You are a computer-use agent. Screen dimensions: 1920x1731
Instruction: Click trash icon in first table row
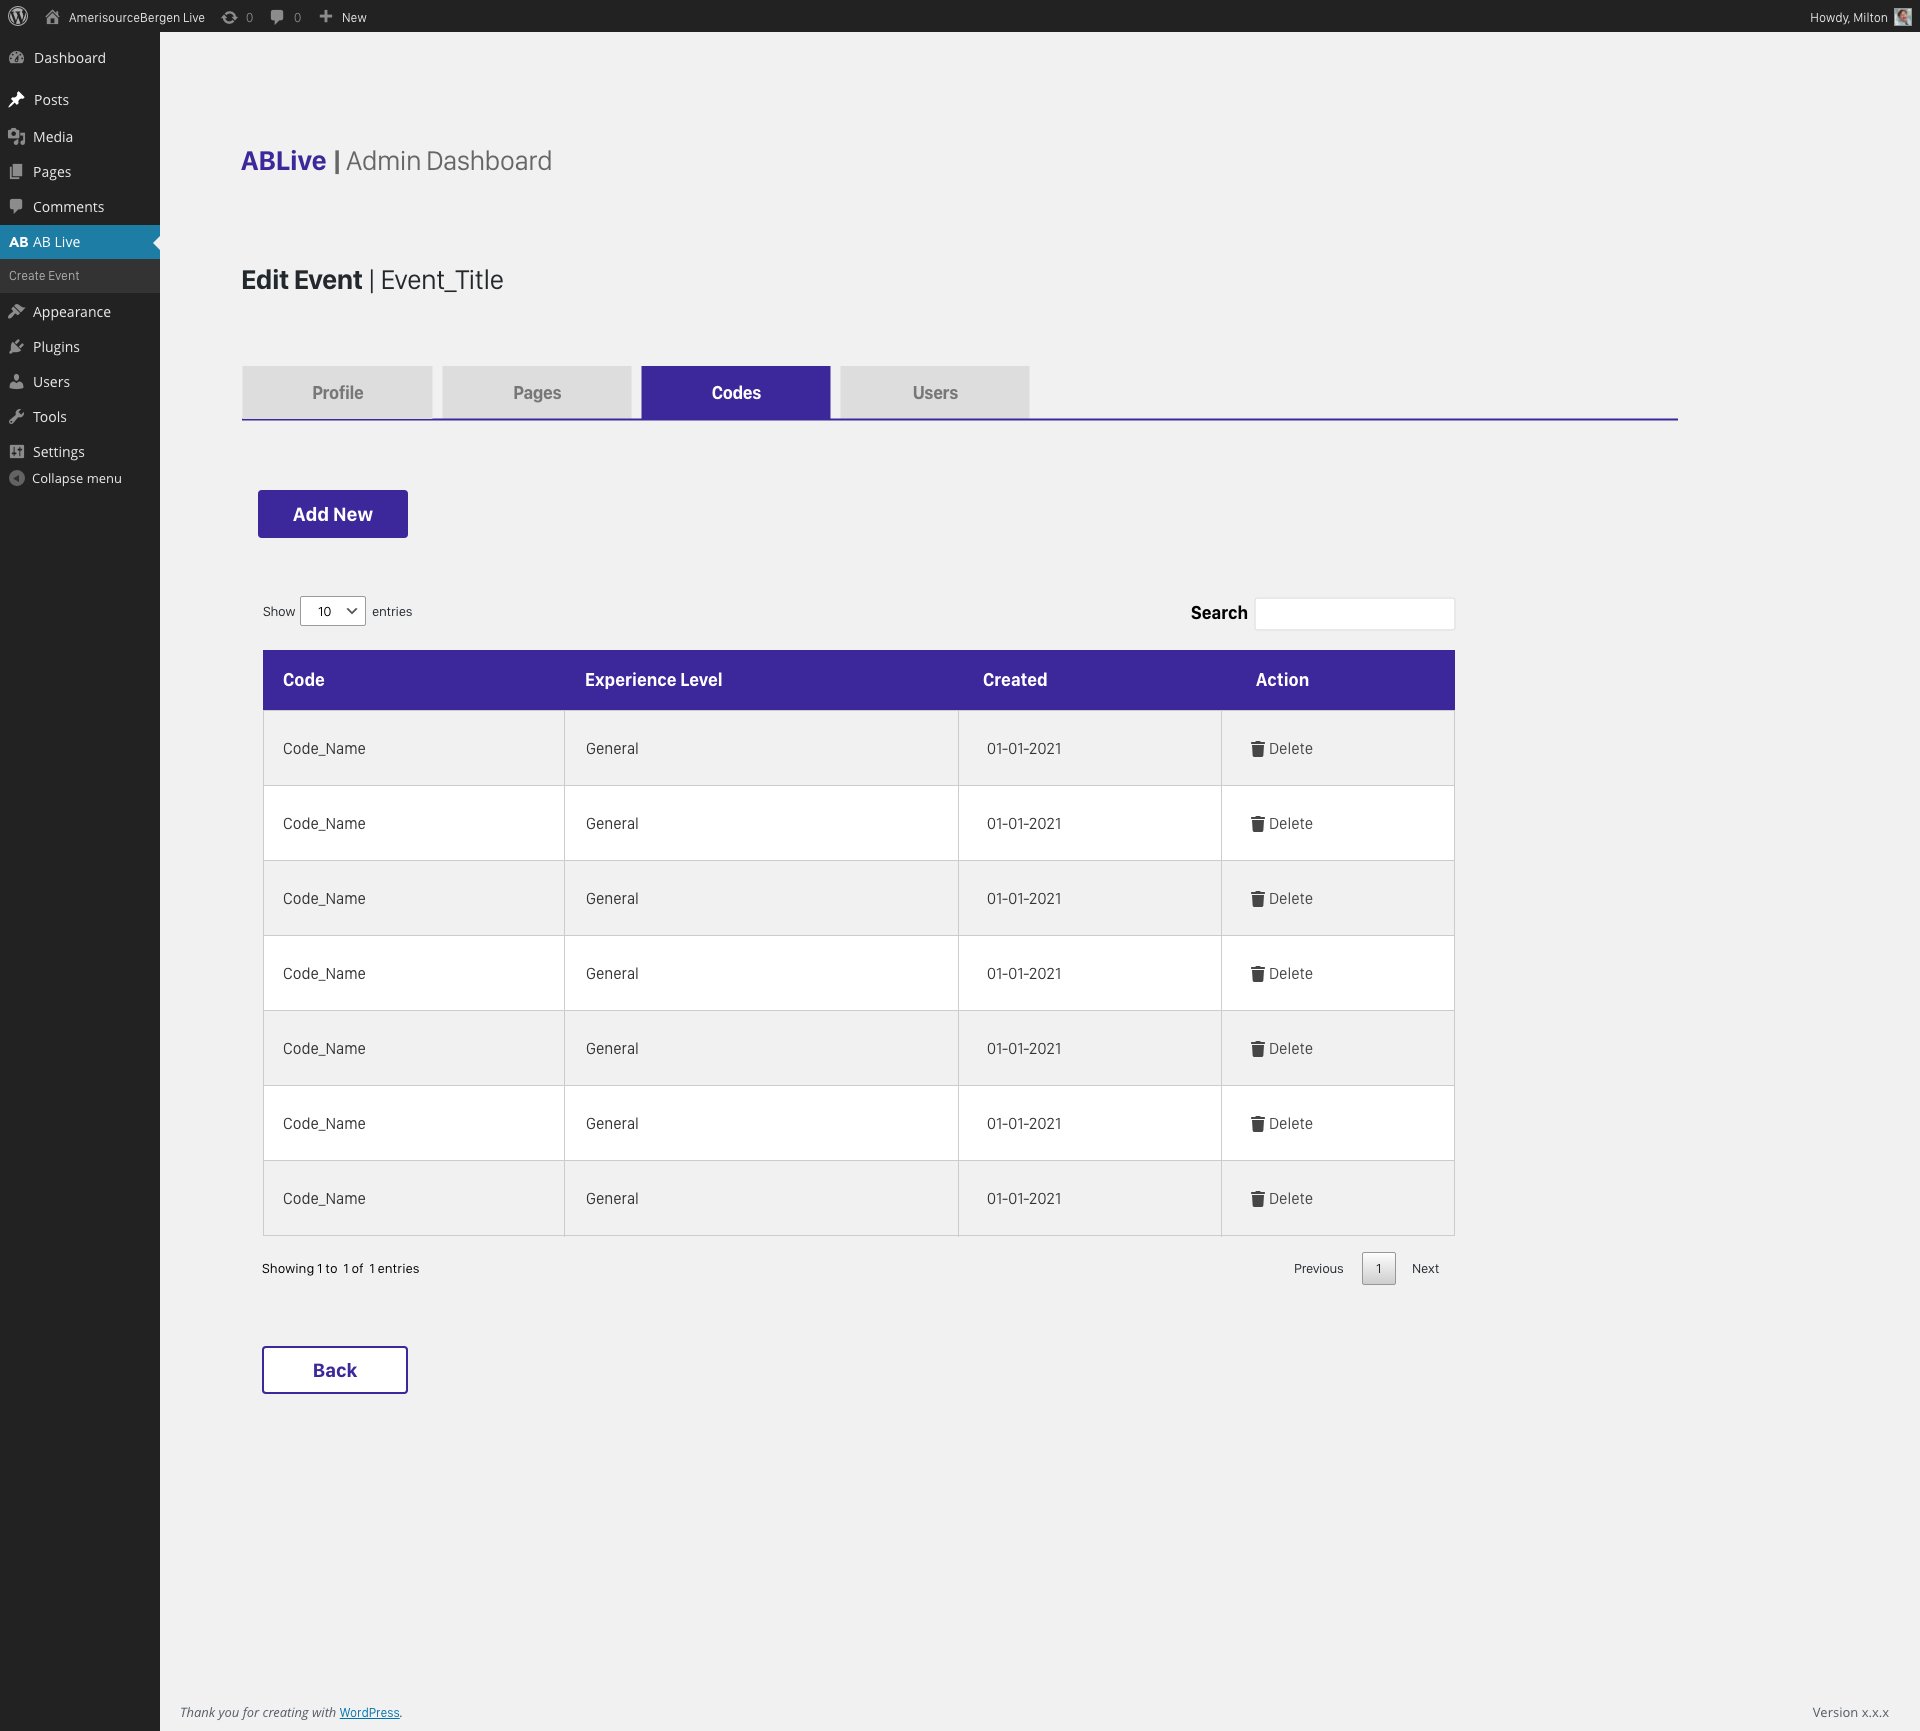coord(1257,749)
